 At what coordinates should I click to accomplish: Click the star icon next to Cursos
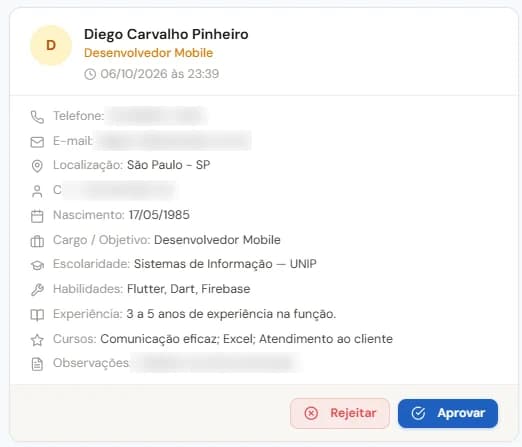coord(37,340)
